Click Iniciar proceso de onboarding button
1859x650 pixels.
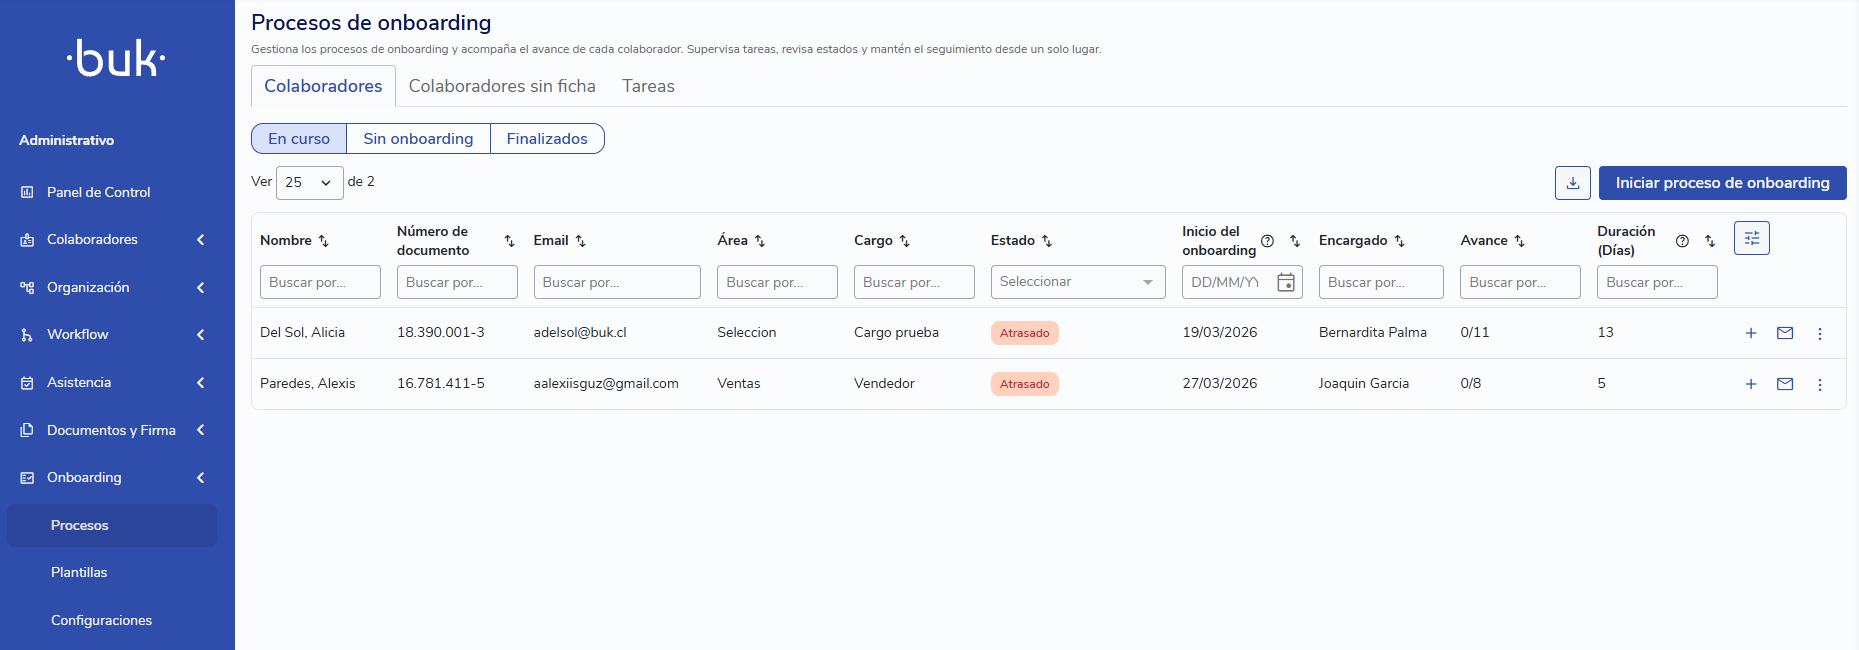tap(1721, 183)
